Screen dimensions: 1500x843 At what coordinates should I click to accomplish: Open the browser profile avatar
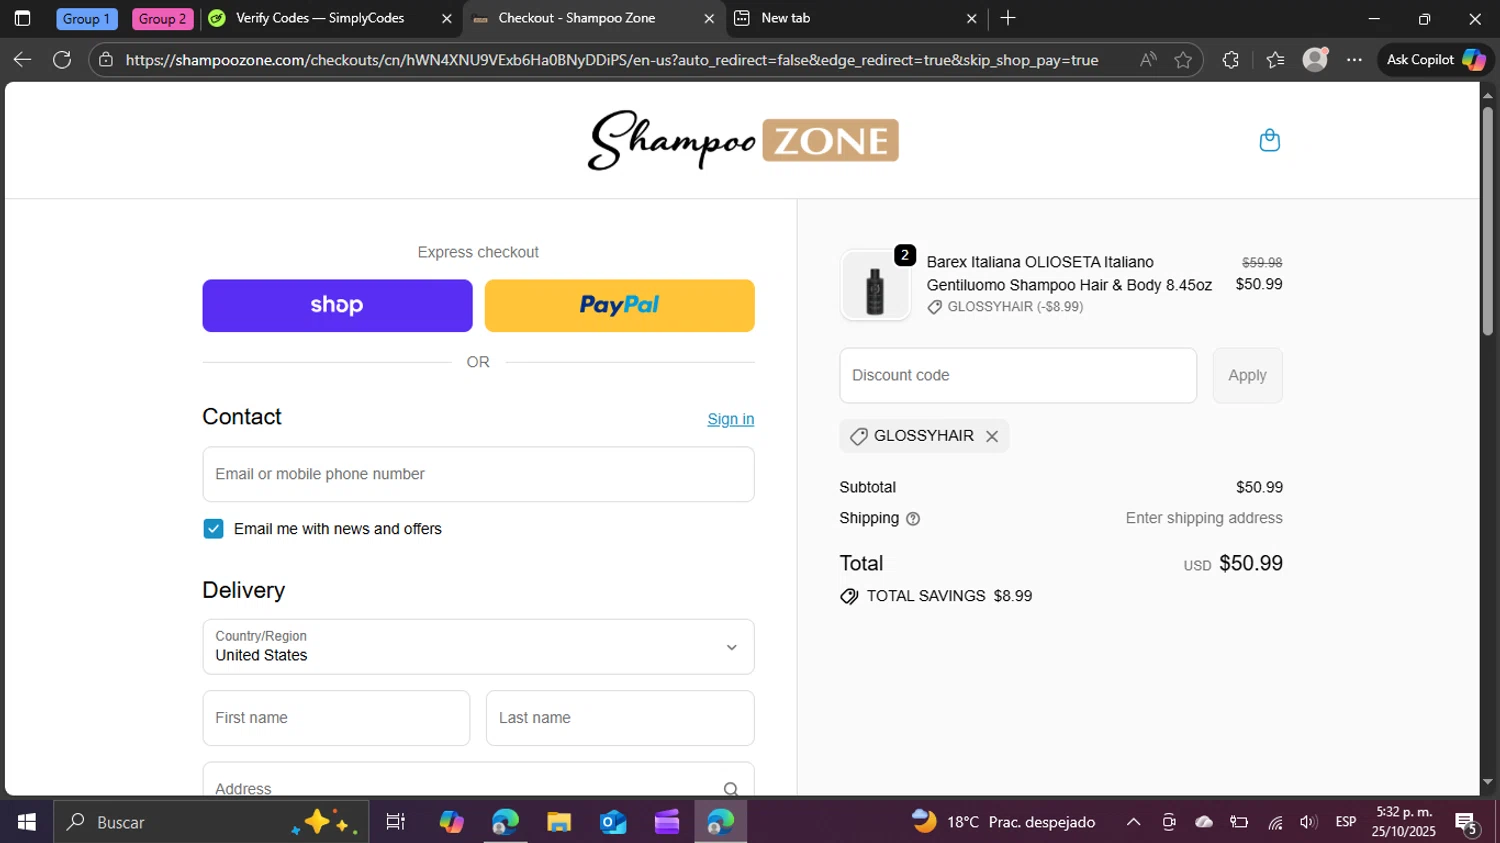(x=1315, y=60)
